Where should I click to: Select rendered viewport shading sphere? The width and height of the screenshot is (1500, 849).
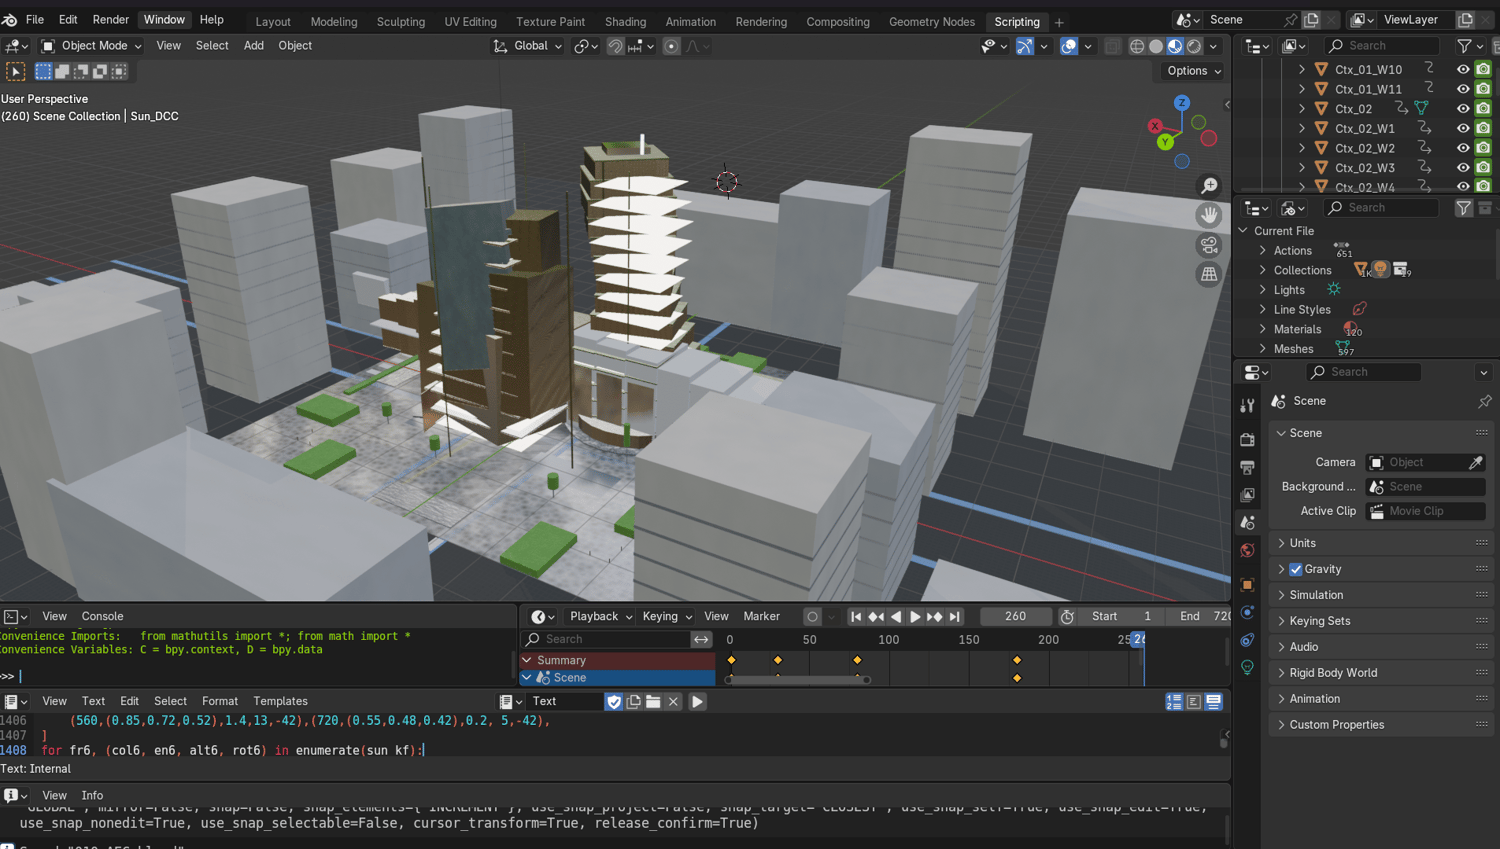[x=1194, y=46]
